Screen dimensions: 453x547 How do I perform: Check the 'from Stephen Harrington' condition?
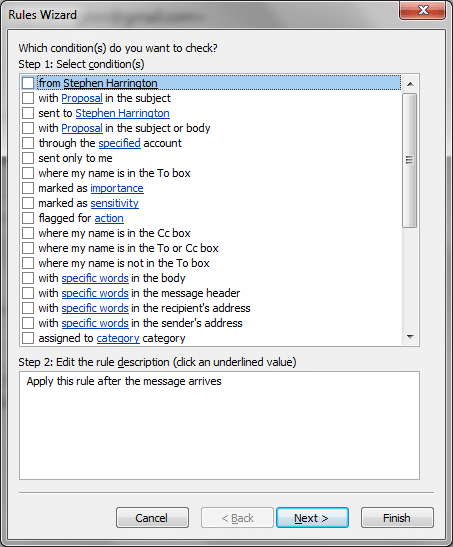tap(28, 83)
